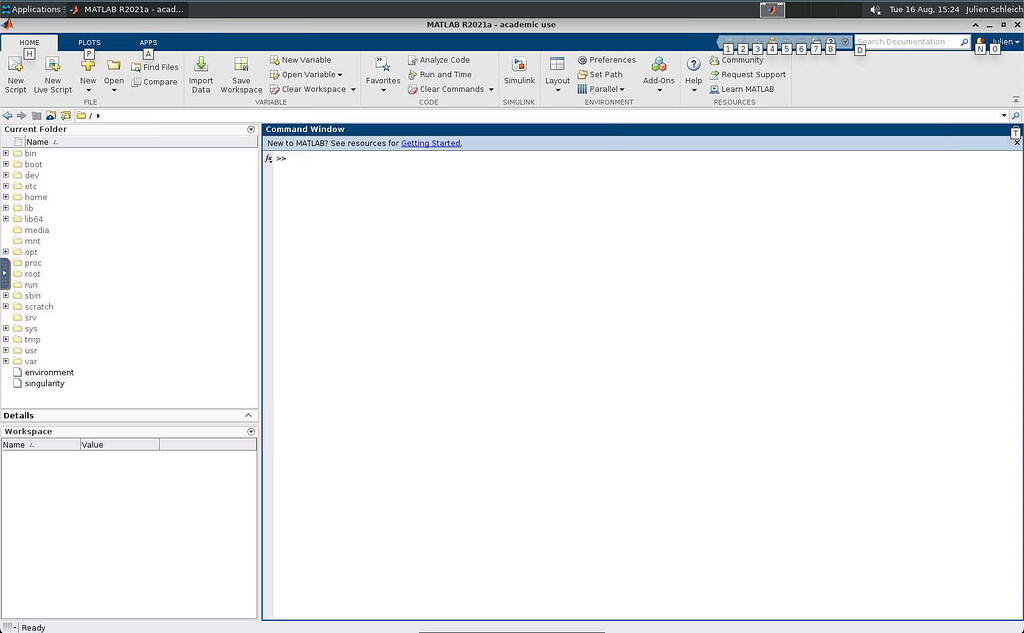This screenshot has height=633, width=1024.
Task: Click in the Search Documentation field
Action: tap(907, 42)
